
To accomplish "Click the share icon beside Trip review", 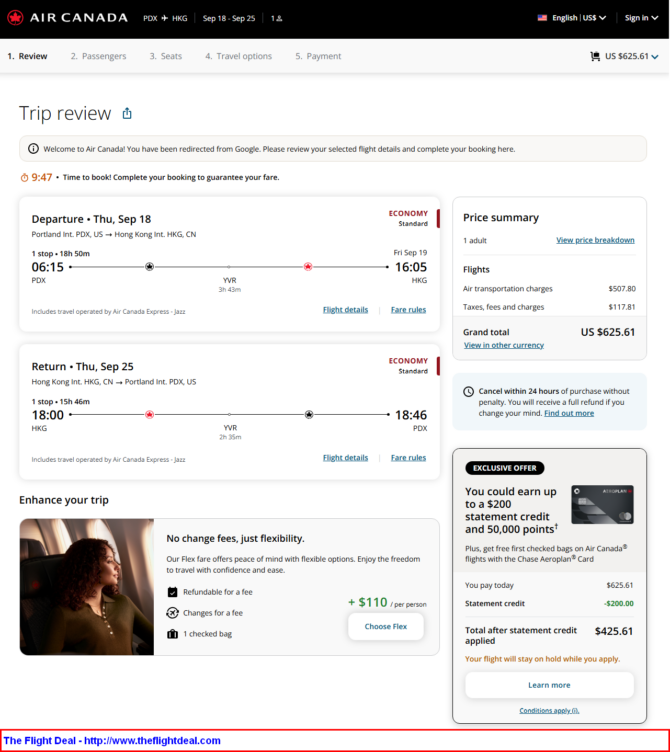I will [127, 114].
